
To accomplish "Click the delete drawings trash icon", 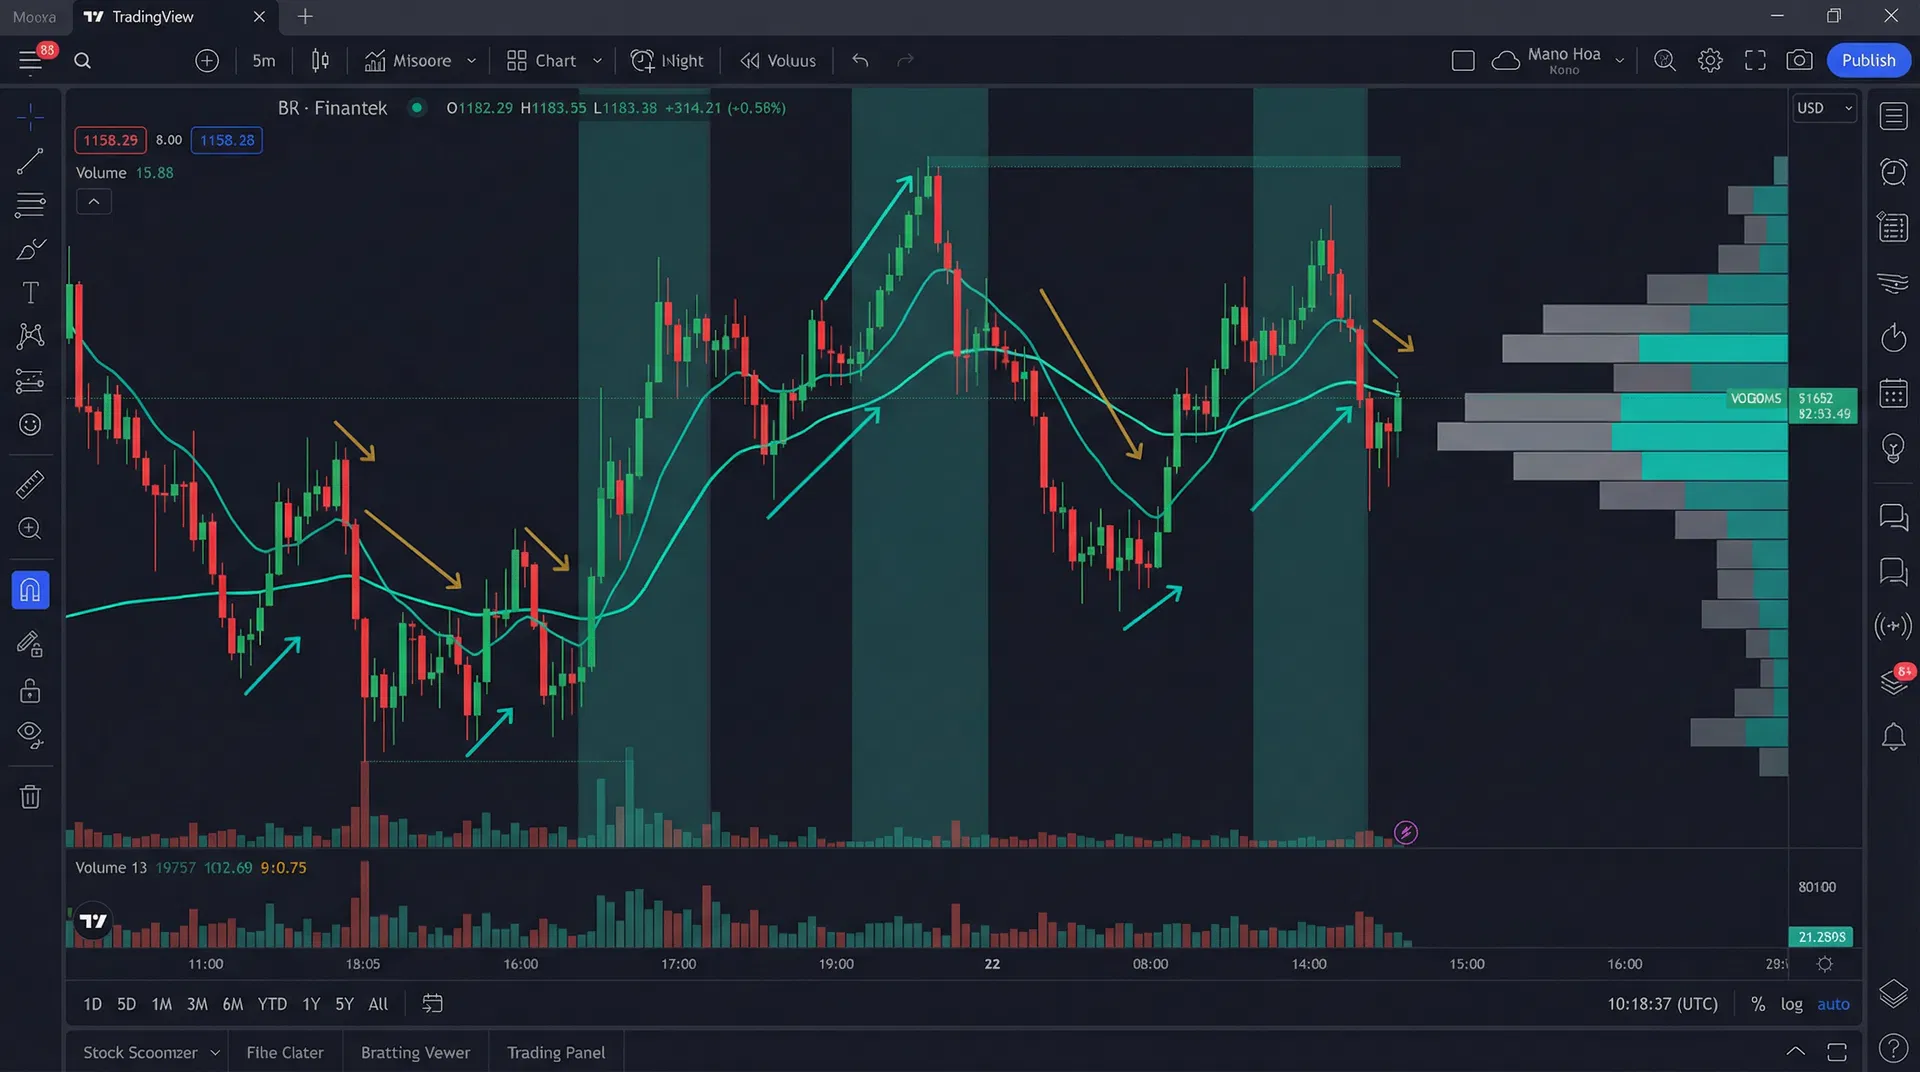I will [x=30, y=796].
